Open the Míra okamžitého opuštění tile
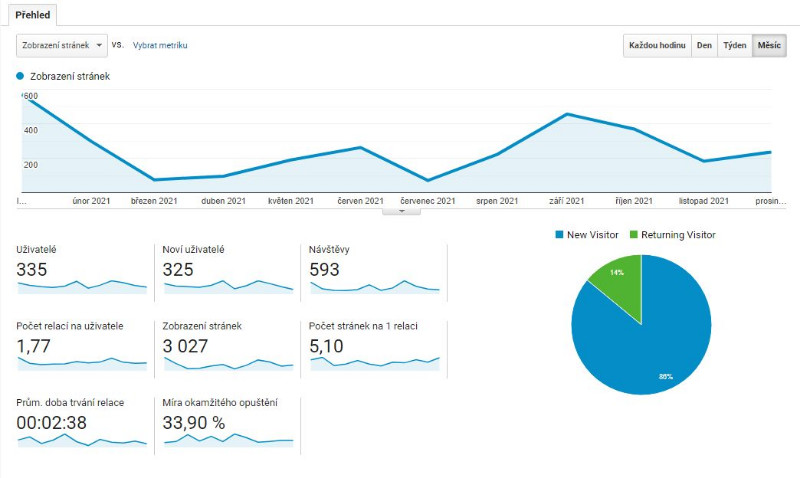The width and height of the screenshot is (800, 478). [228, 423]
